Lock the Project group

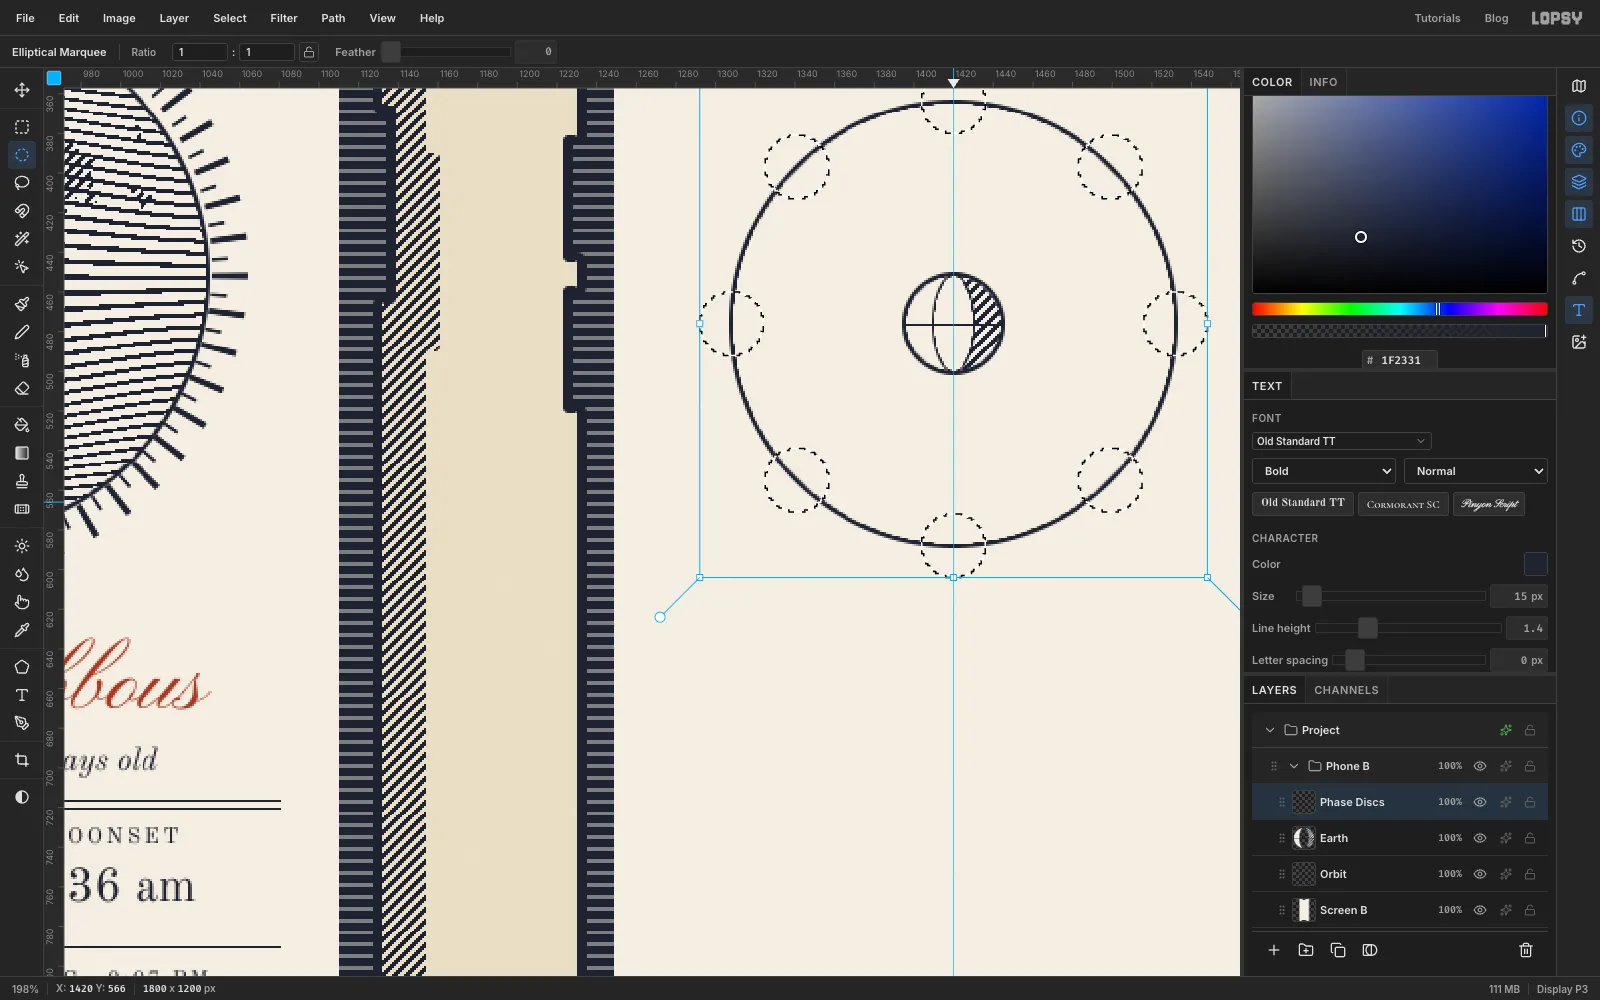tap(1530, 730)
